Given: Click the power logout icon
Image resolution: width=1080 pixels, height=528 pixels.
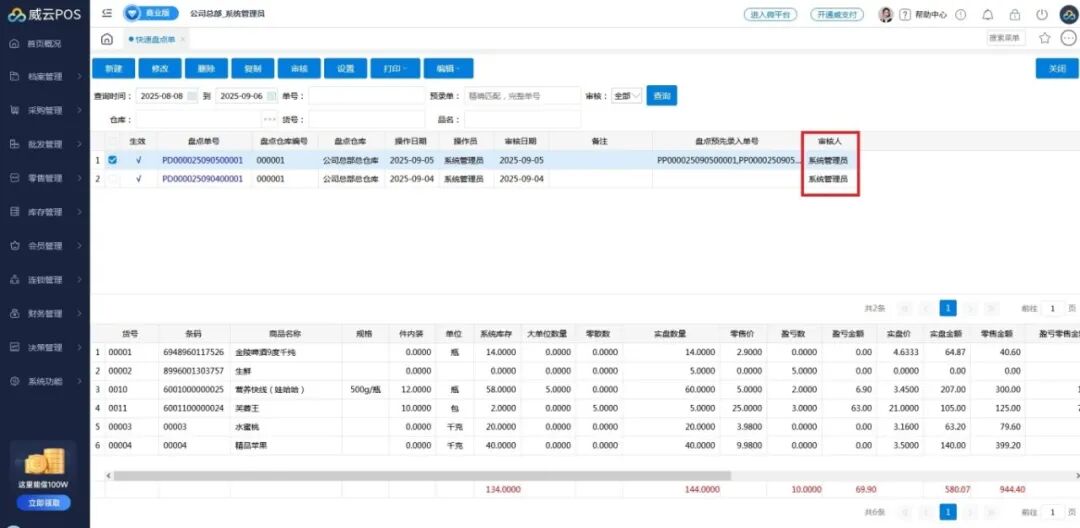Looking at the screenshot, I should [1042, 15].
